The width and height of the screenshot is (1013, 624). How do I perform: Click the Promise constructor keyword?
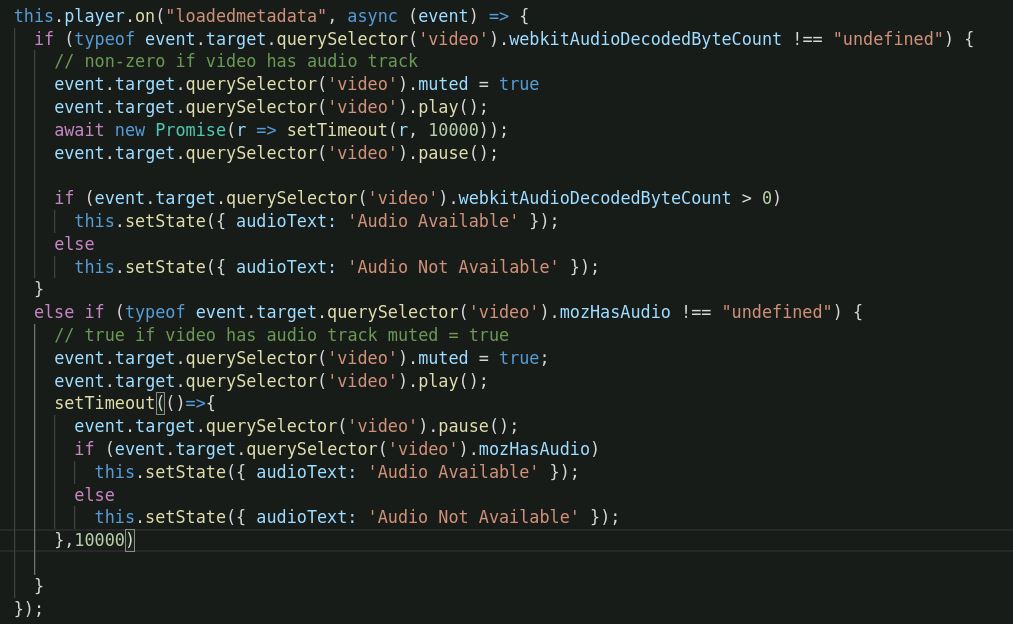(189, 130)
